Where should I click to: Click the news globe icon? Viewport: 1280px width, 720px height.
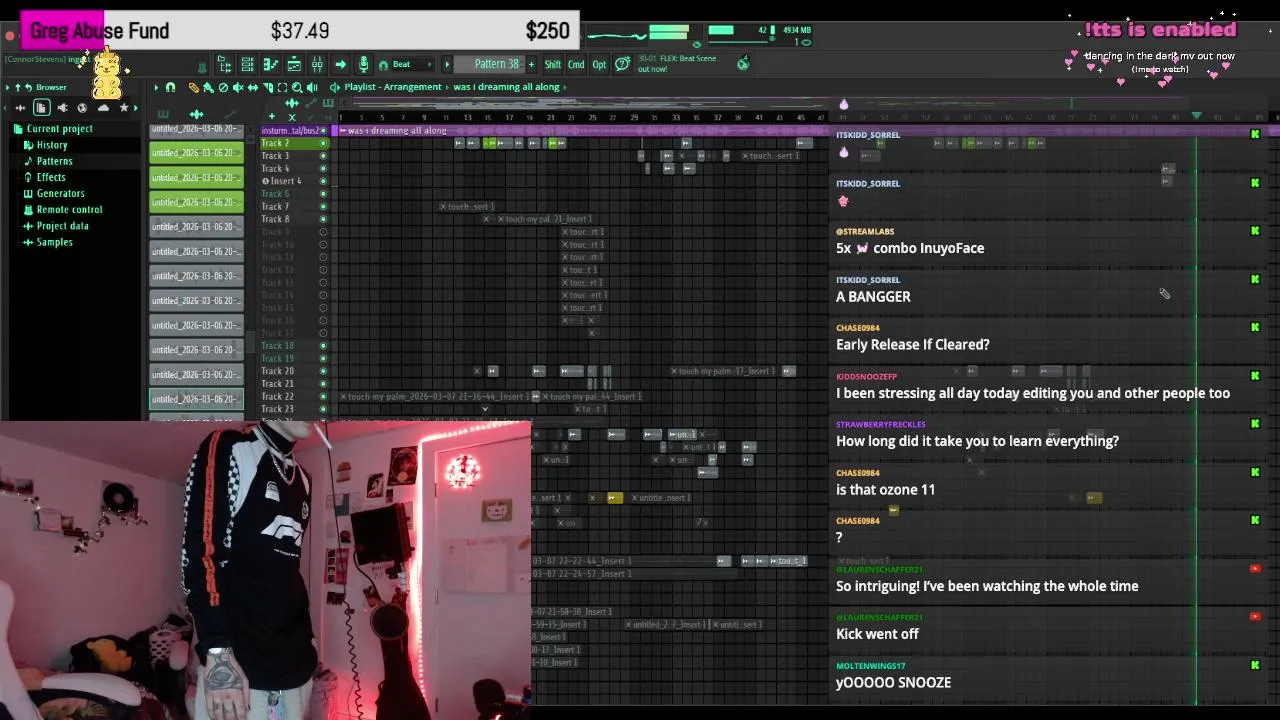(743, 63)
